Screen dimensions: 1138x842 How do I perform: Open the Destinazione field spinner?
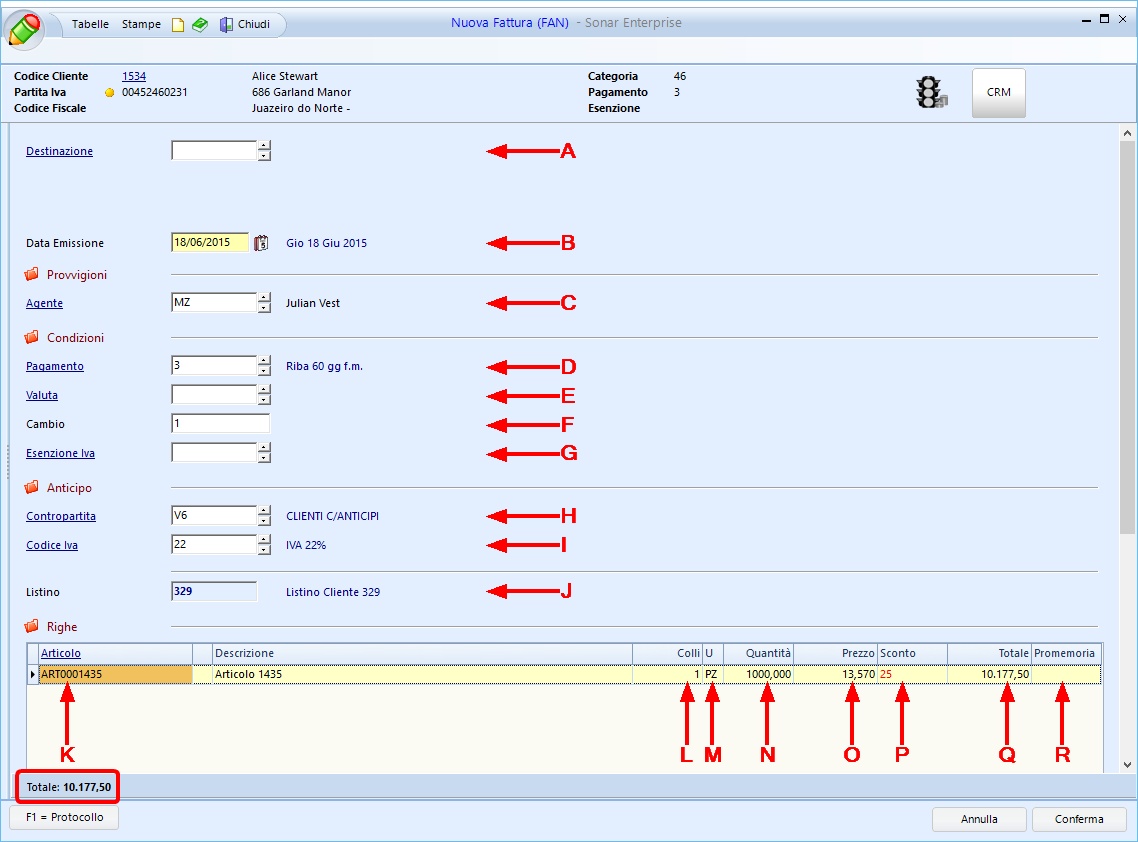tap(264, 151)
